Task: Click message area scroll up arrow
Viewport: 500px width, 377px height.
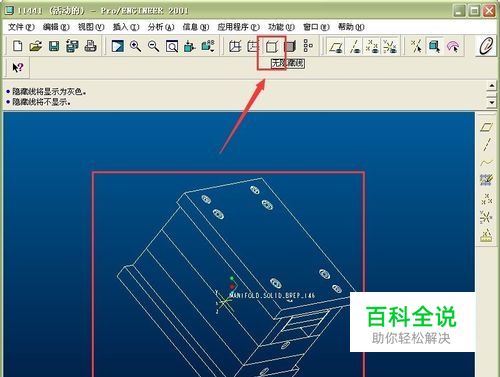Action: 492,86
